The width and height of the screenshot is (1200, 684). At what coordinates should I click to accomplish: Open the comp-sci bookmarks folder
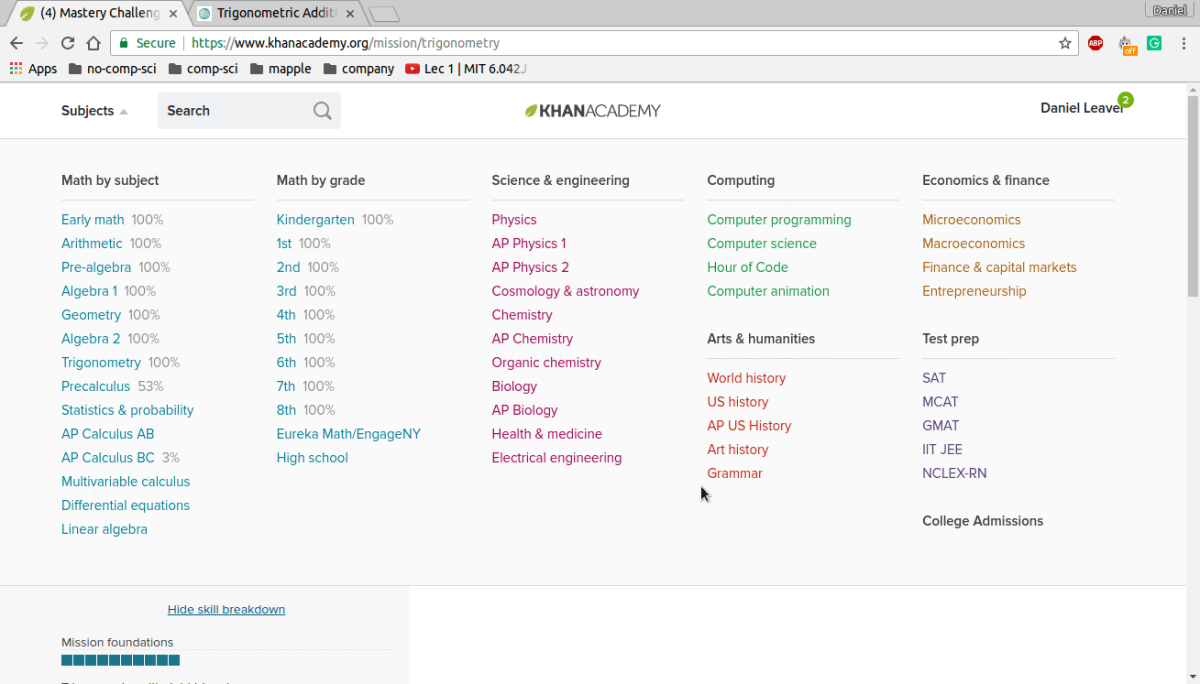[203, 69]
